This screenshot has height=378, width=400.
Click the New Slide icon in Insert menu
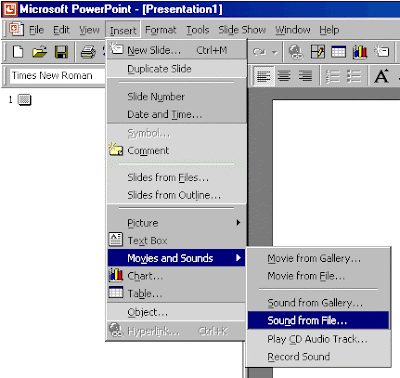[116, 48]
